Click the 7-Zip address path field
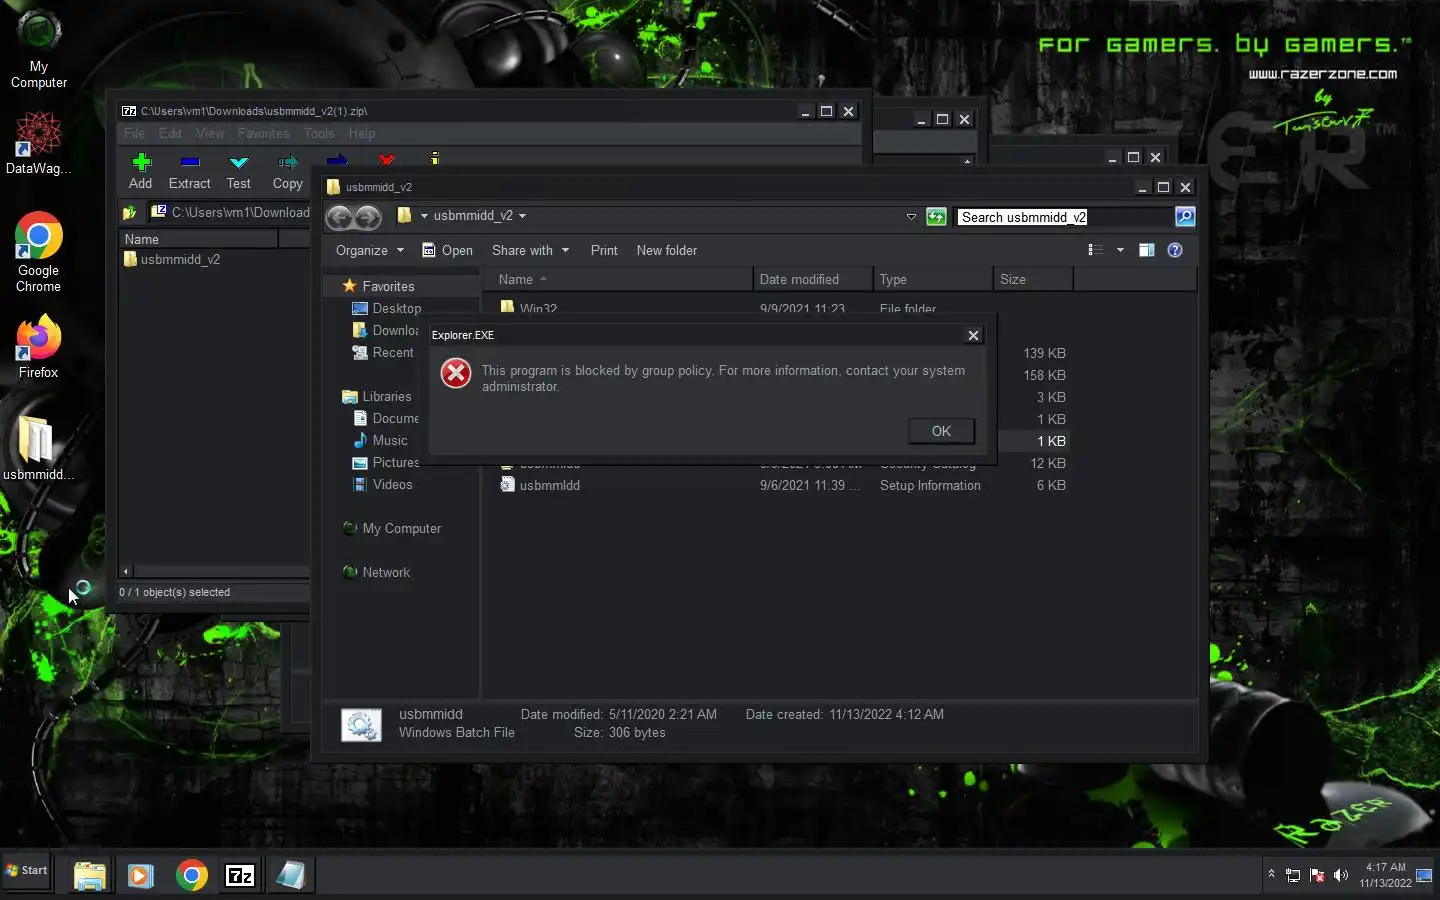The width and height of the screenshot is (1440, 900). 229,212
